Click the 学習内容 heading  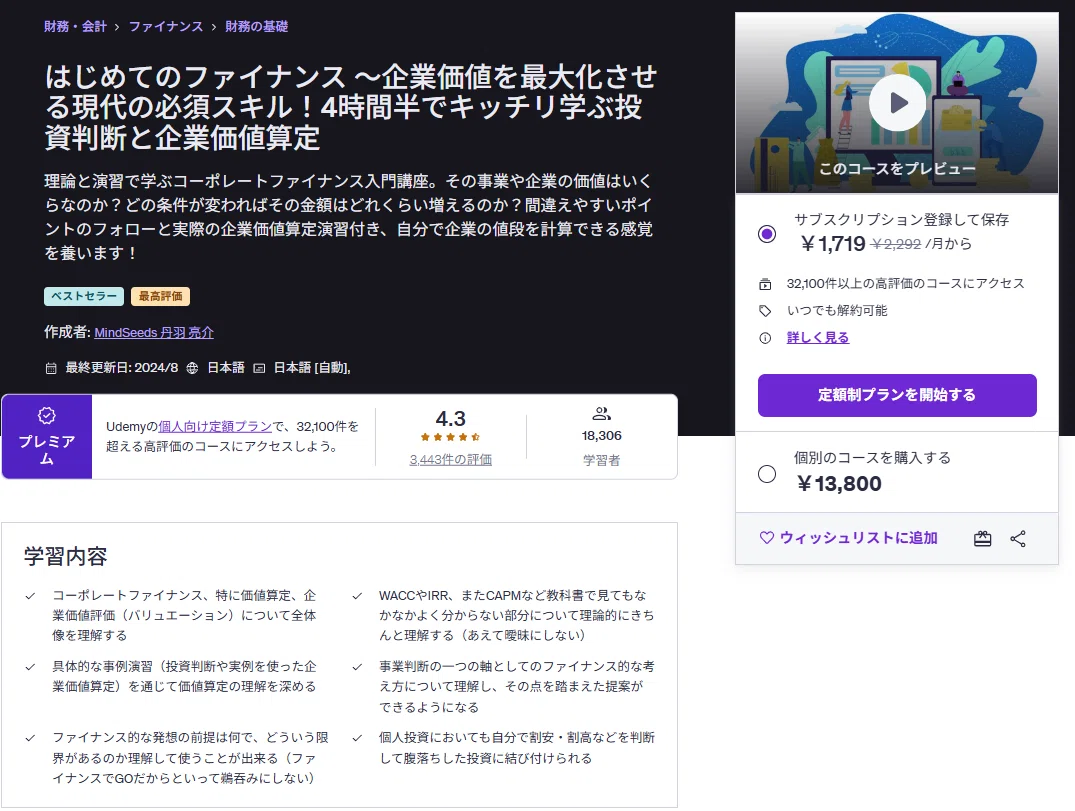pos(66,556)
